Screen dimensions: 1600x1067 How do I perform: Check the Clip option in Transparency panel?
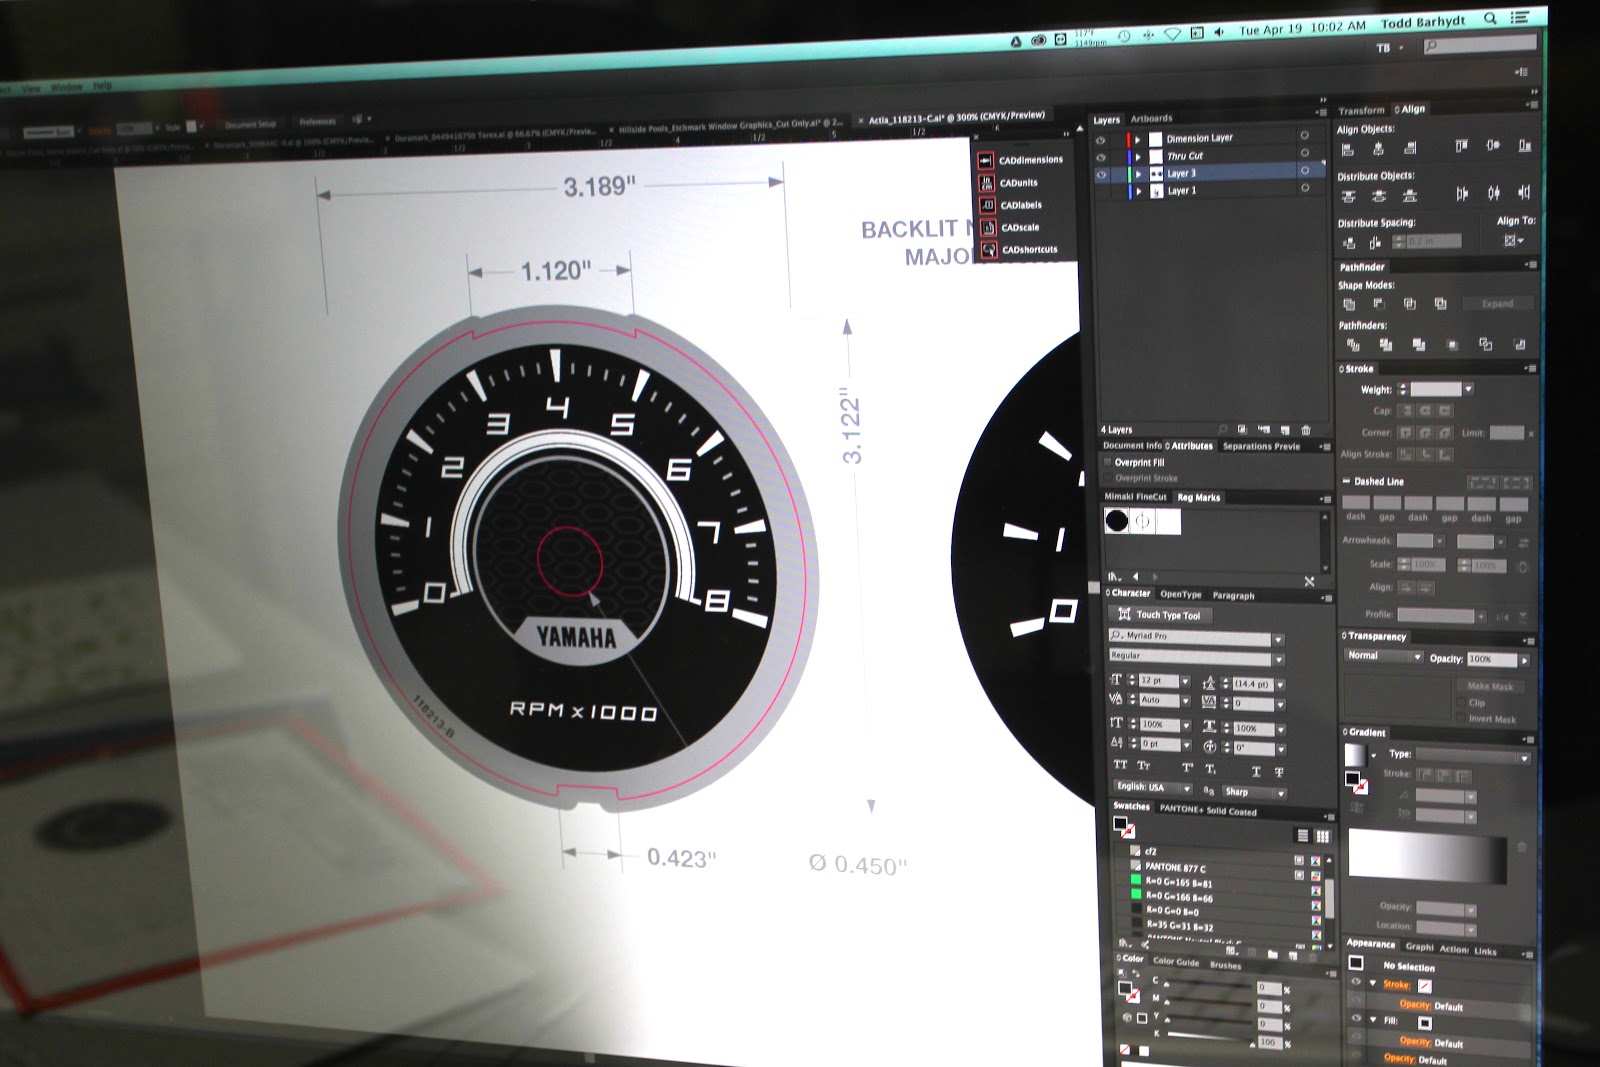pos(1462,703)
